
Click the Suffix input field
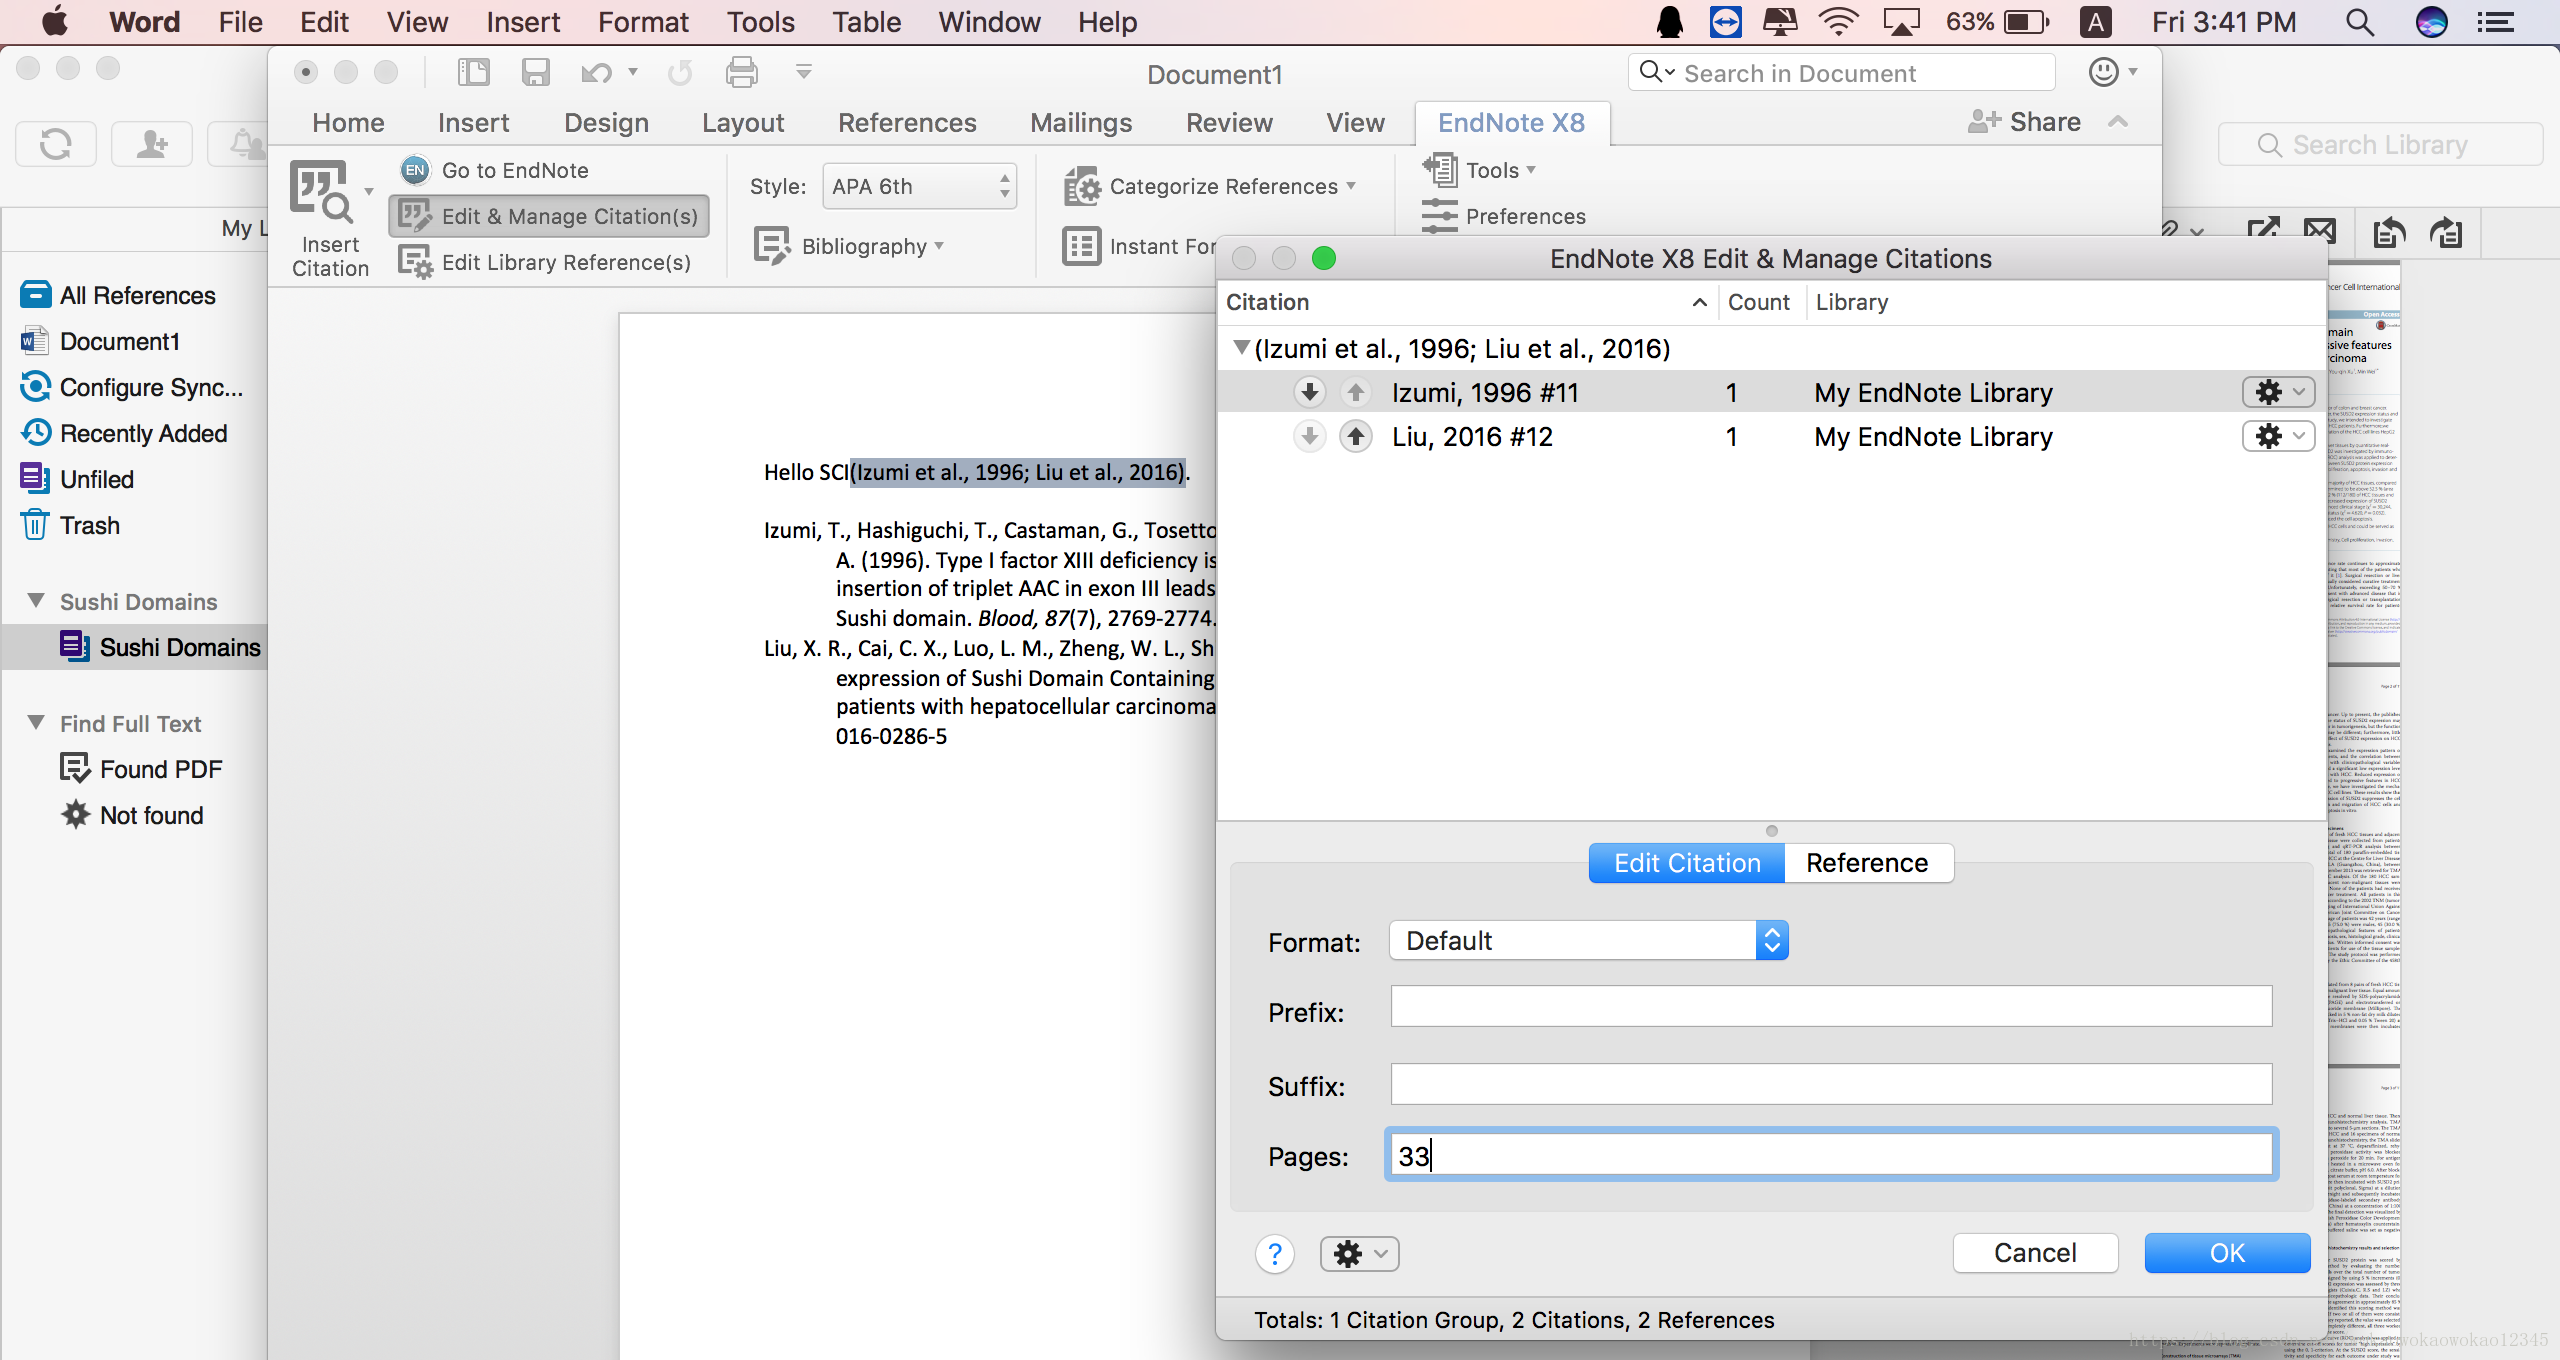1831,1085
